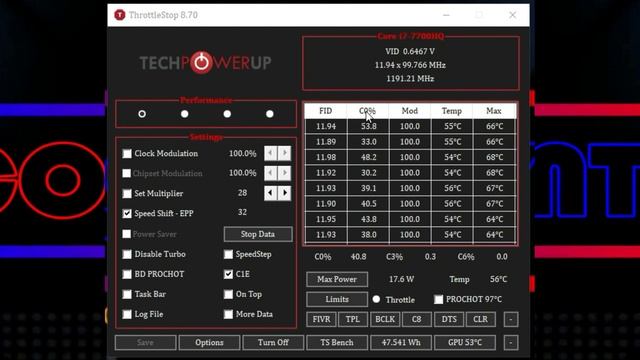Viewport: 640px width, 360px height.
Task: Click the minus button beside CLR
Action: pyautogui.click(x=511, y=319)
